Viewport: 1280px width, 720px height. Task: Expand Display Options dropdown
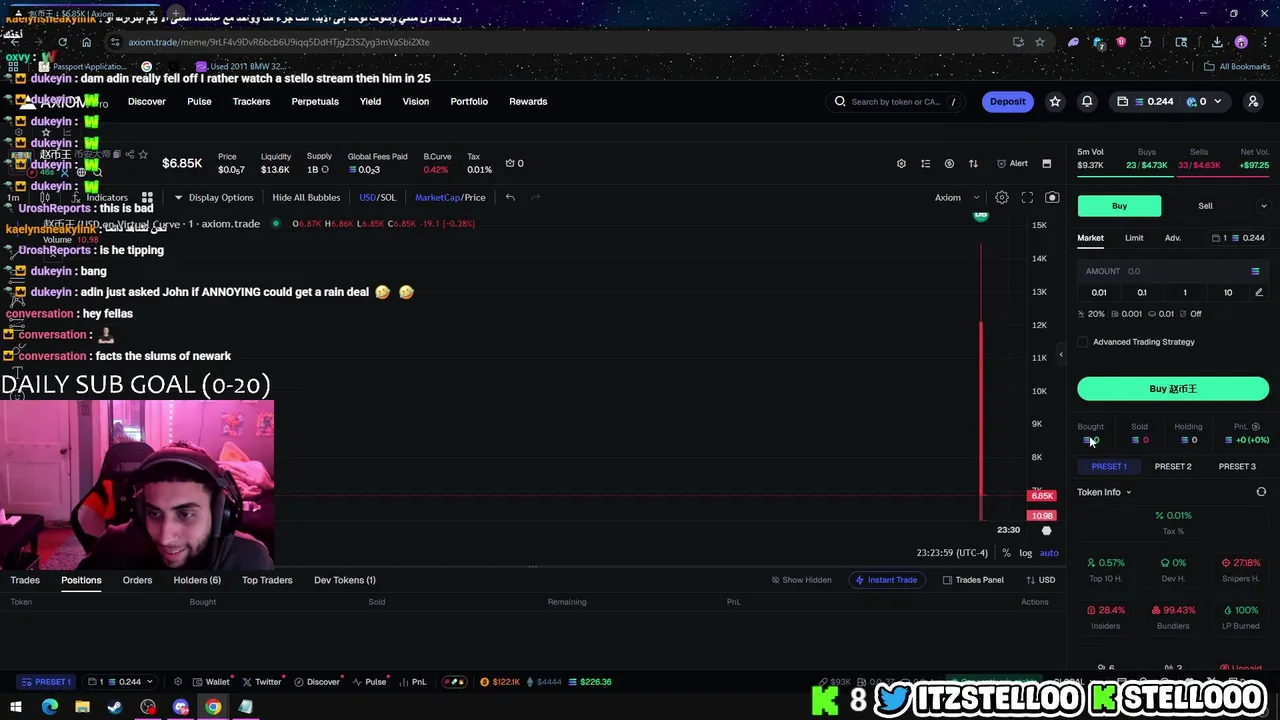214,197
